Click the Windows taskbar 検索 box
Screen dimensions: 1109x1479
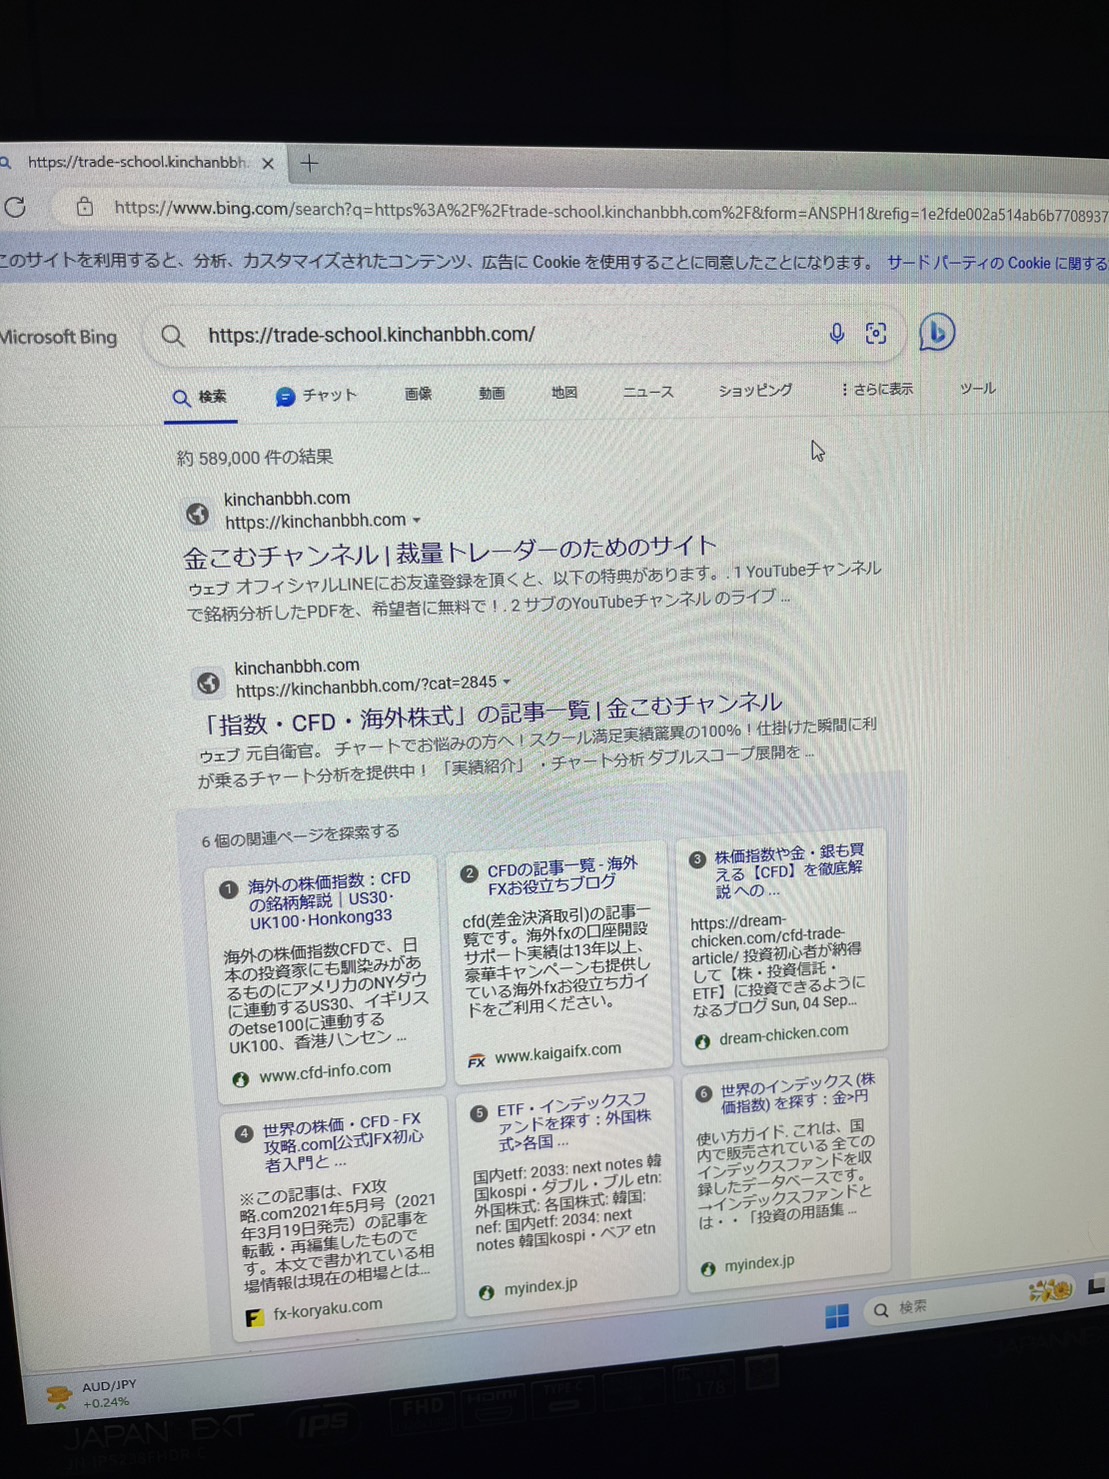[x=968, y=1304]
